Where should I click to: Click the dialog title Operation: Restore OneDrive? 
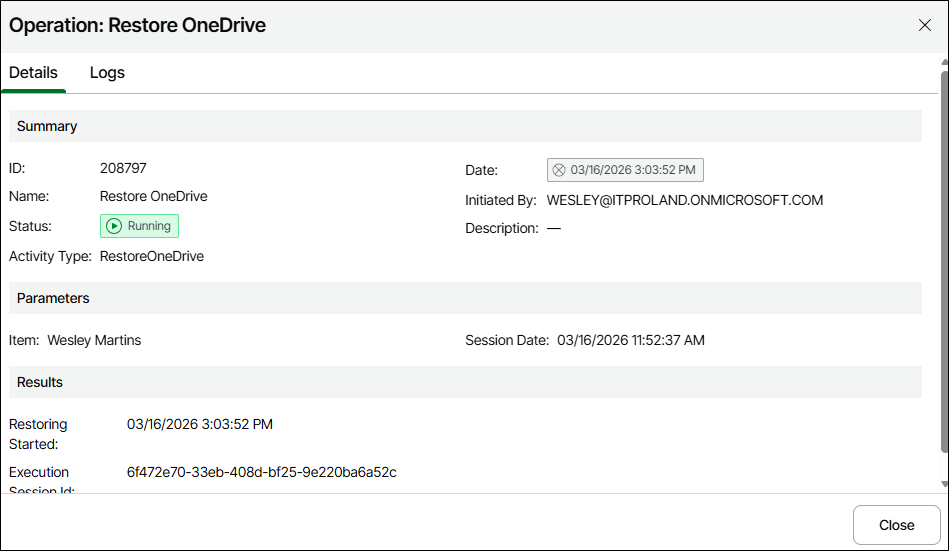click(137, 25)
